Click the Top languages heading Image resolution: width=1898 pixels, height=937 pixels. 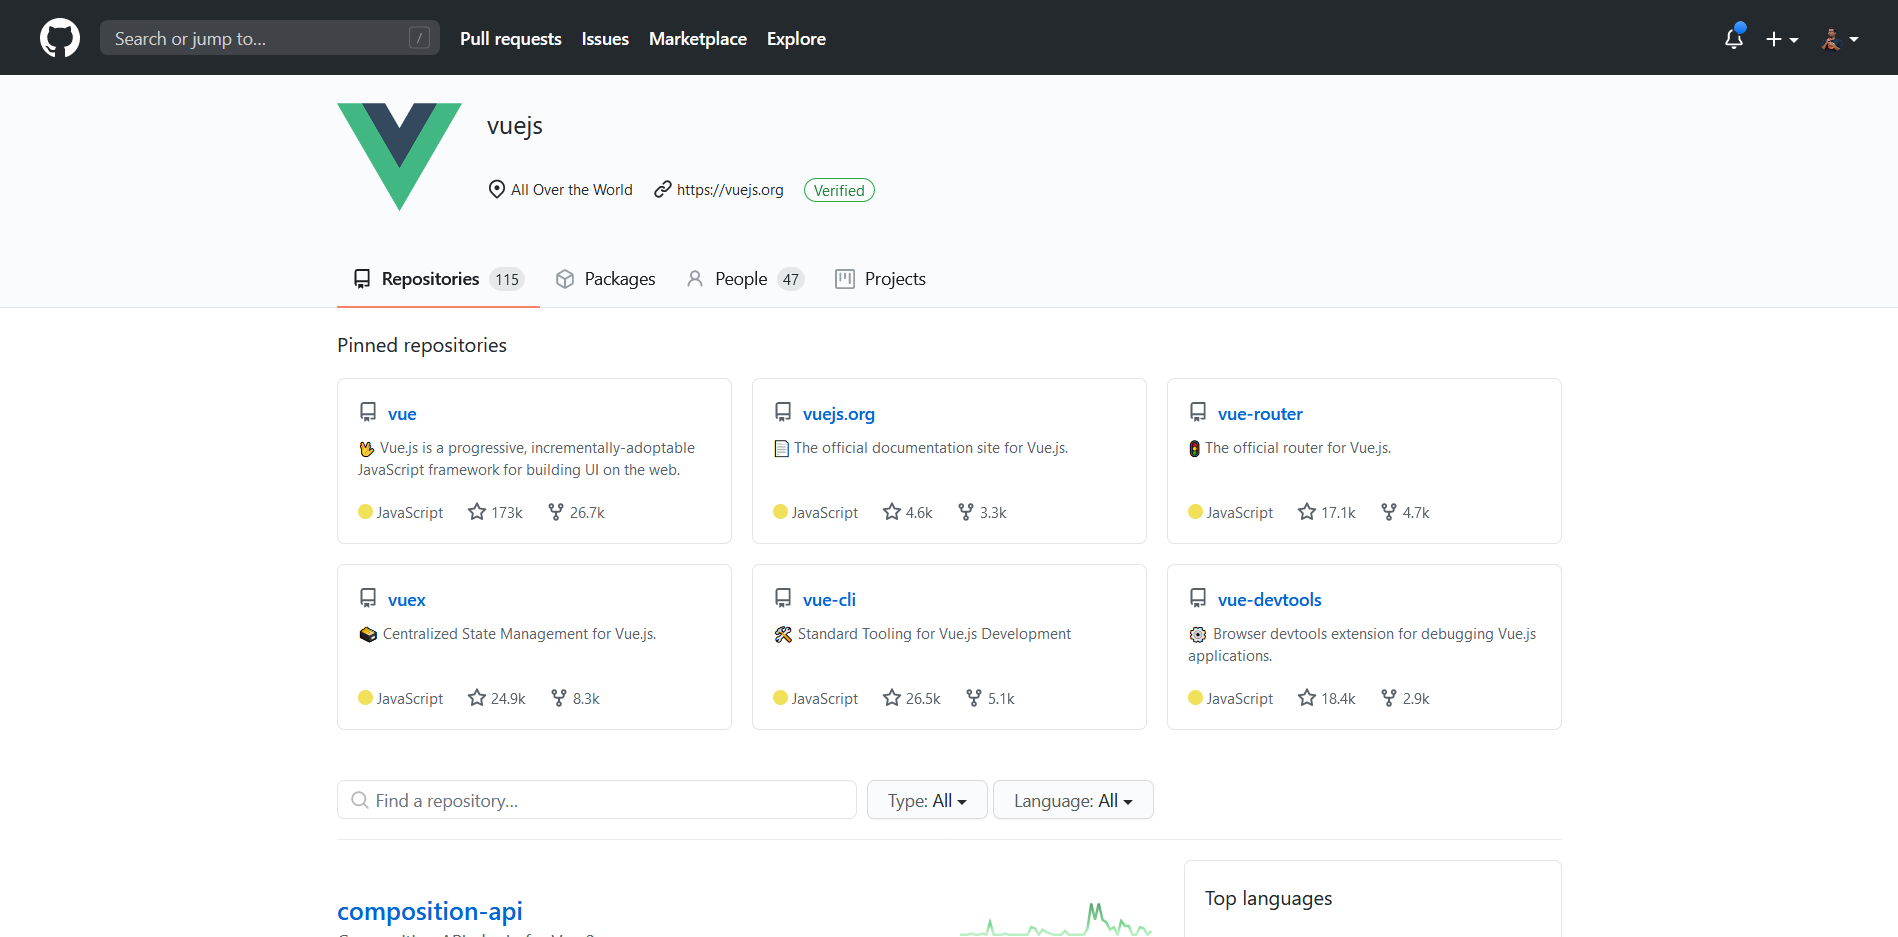click(1268, 898)
